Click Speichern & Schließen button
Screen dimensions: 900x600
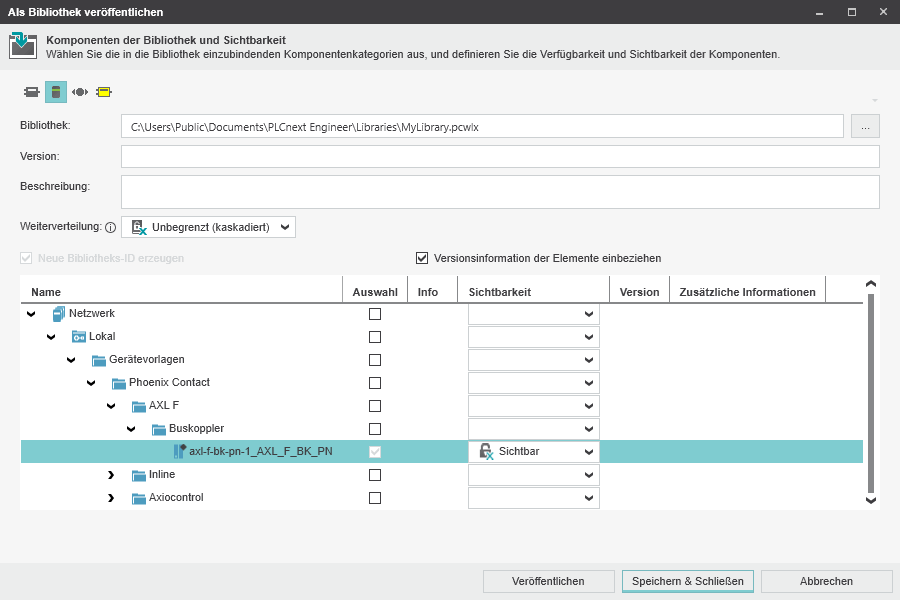[687, 581]
